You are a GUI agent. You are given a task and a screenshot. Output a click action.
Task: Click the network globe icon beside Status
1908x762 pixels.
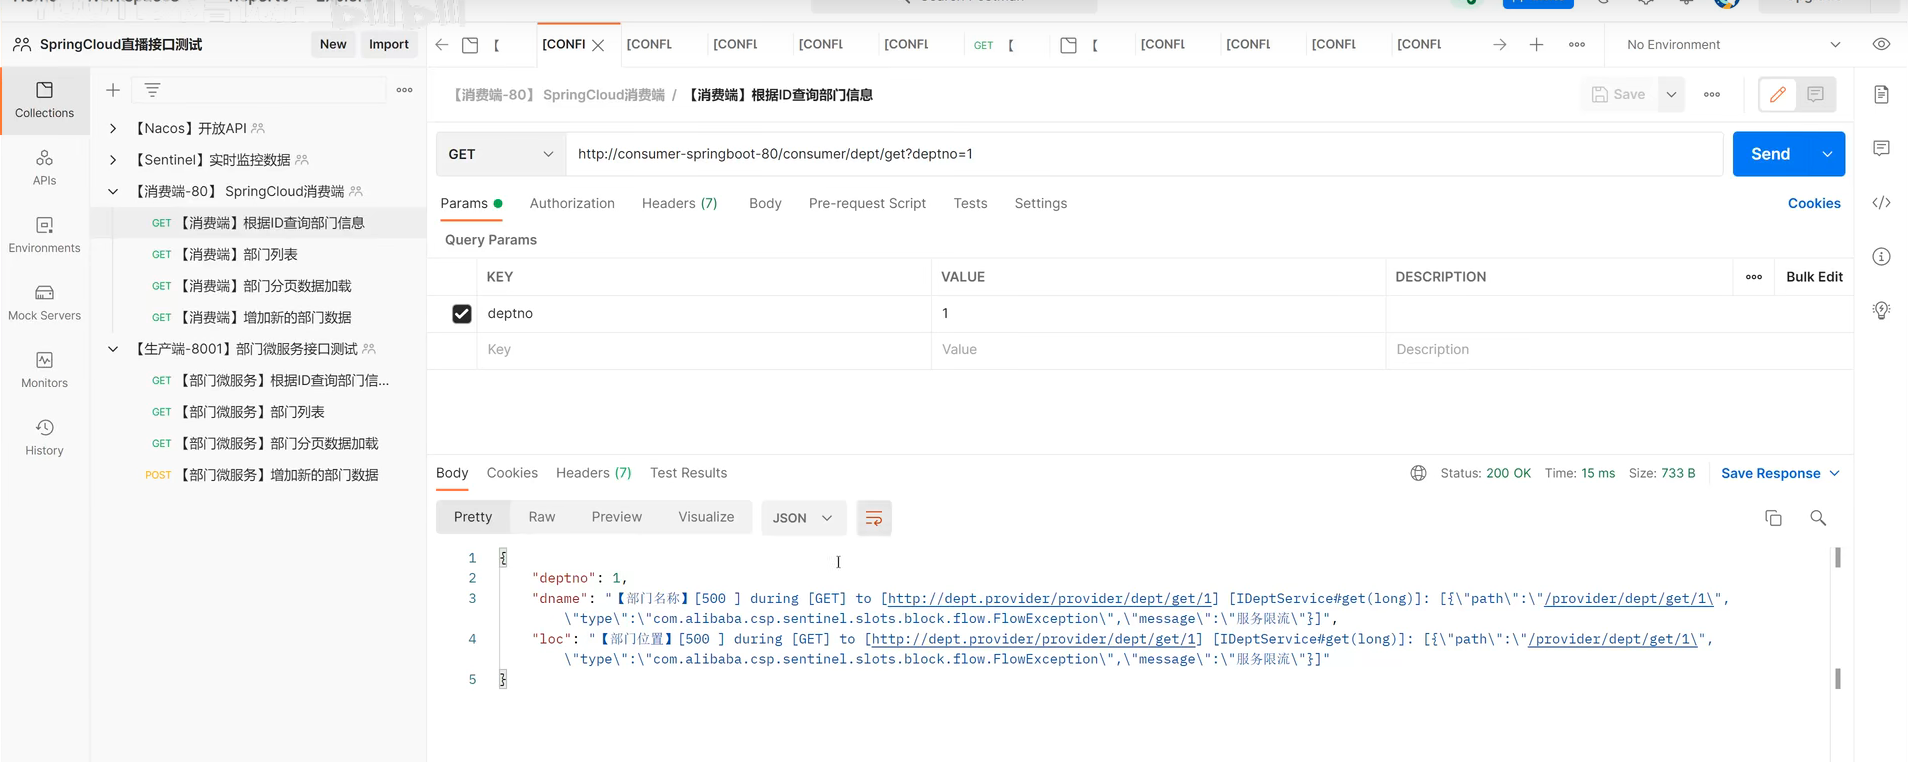coord(1418,473)
